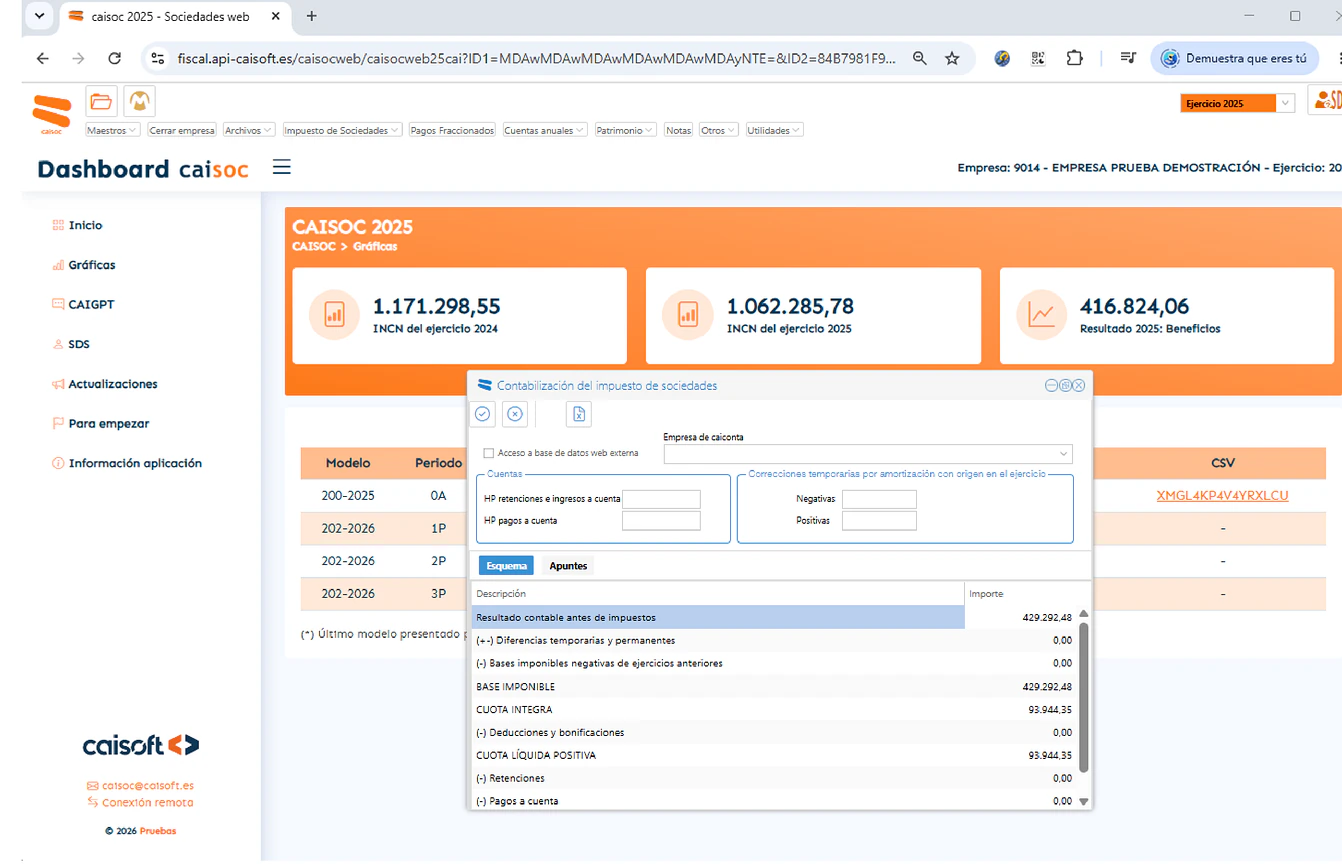
Task: Open the Archivos dropdown menu
Action: point(248,130)
